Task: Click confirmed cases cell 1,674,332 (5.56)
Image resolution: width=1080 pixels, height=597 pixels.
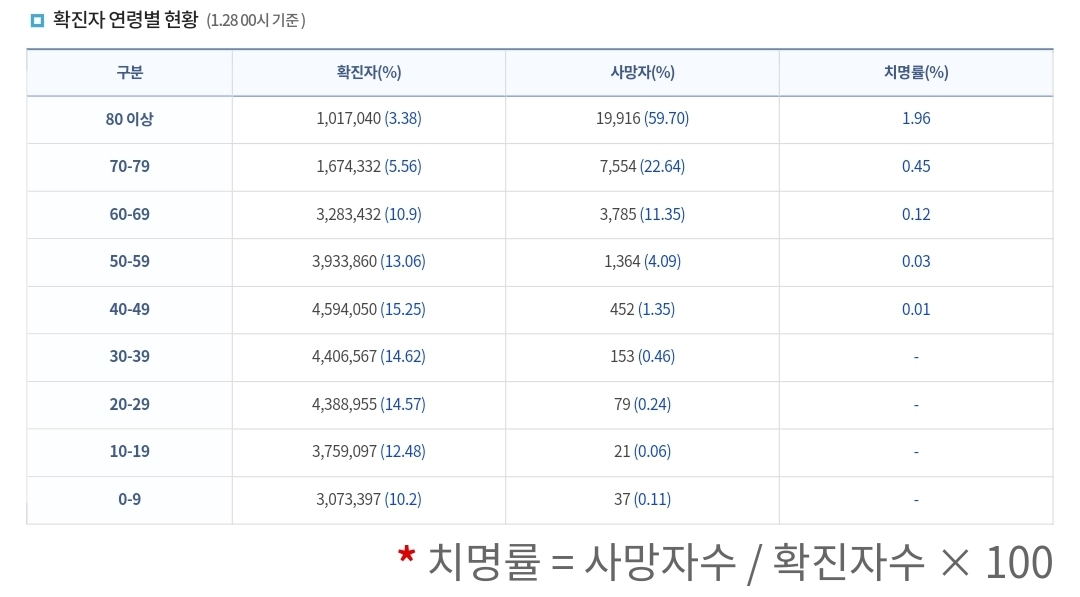Action: point(368,167)
